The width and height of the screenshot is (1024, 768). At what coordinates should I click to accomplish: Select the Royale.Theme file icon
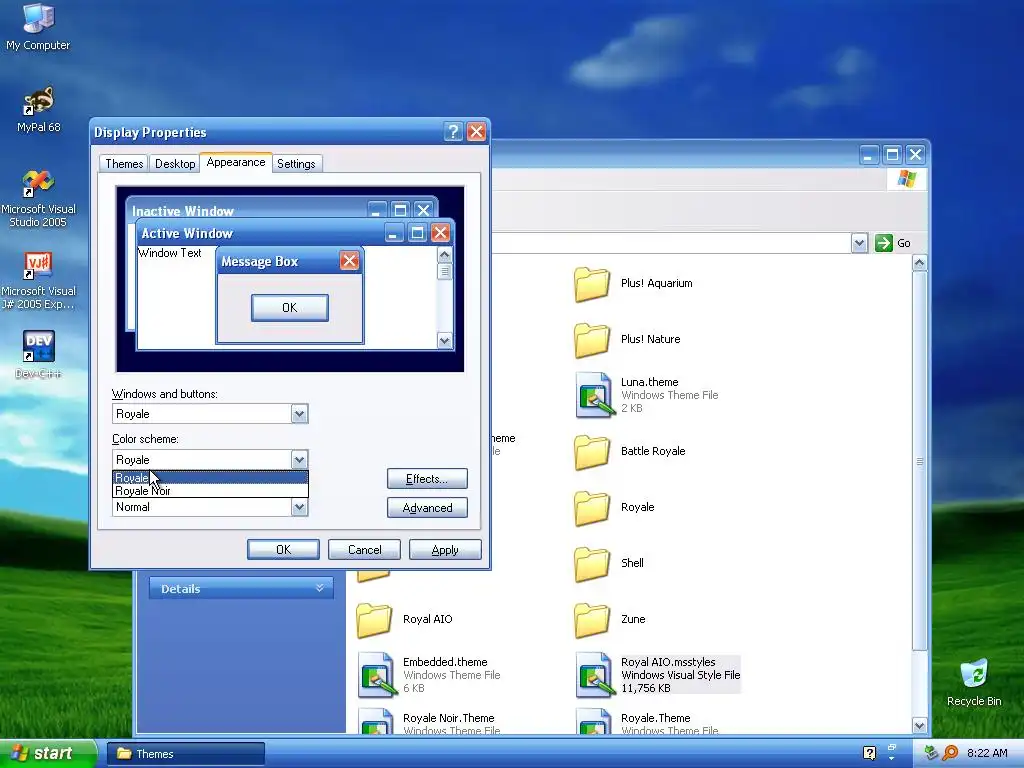pyautogui.click(x=595, y=721)
